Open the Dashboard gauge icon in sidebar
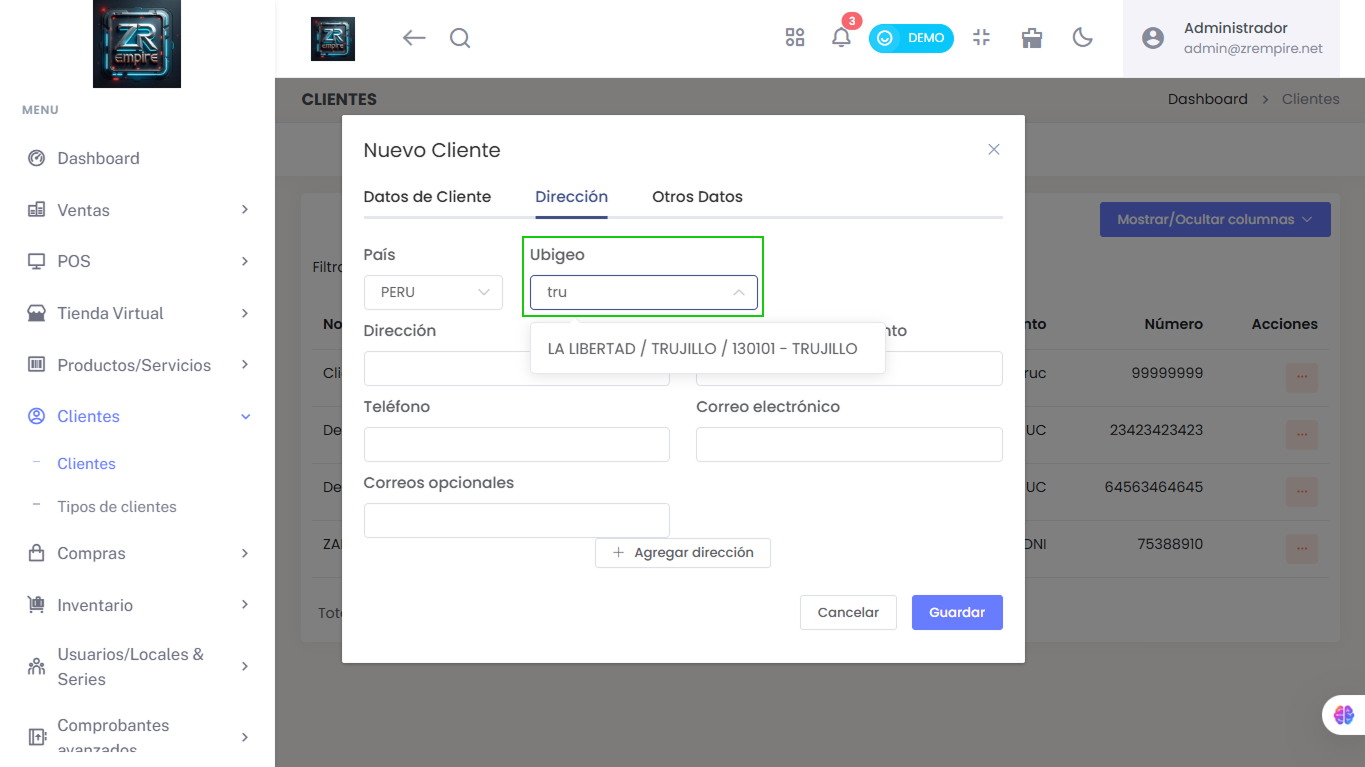 [37, 158]
